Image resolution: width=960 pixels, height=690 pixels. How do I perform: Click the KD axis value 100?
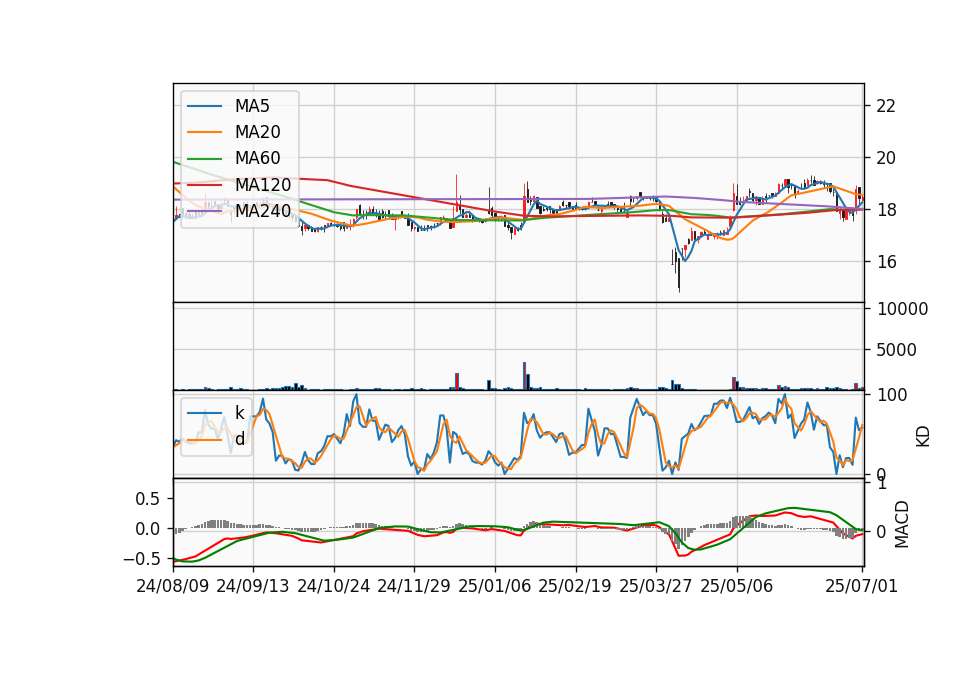892,395
